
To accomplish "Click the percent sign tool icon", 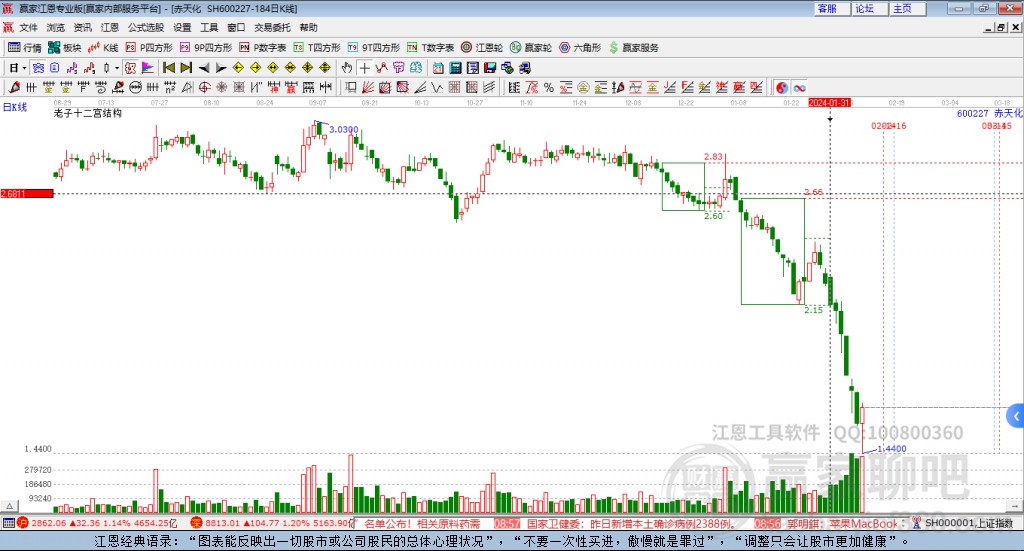I will [x=549, y=87].
